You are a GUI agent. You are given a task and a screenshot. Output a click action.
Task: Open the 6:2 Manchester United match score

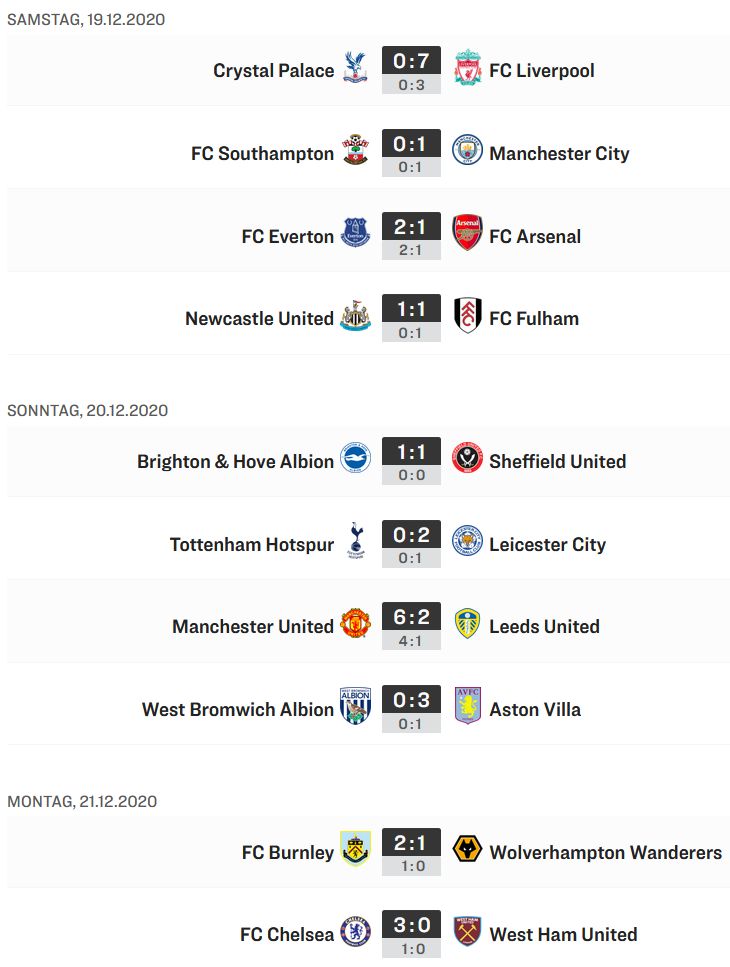pos(411,625)
